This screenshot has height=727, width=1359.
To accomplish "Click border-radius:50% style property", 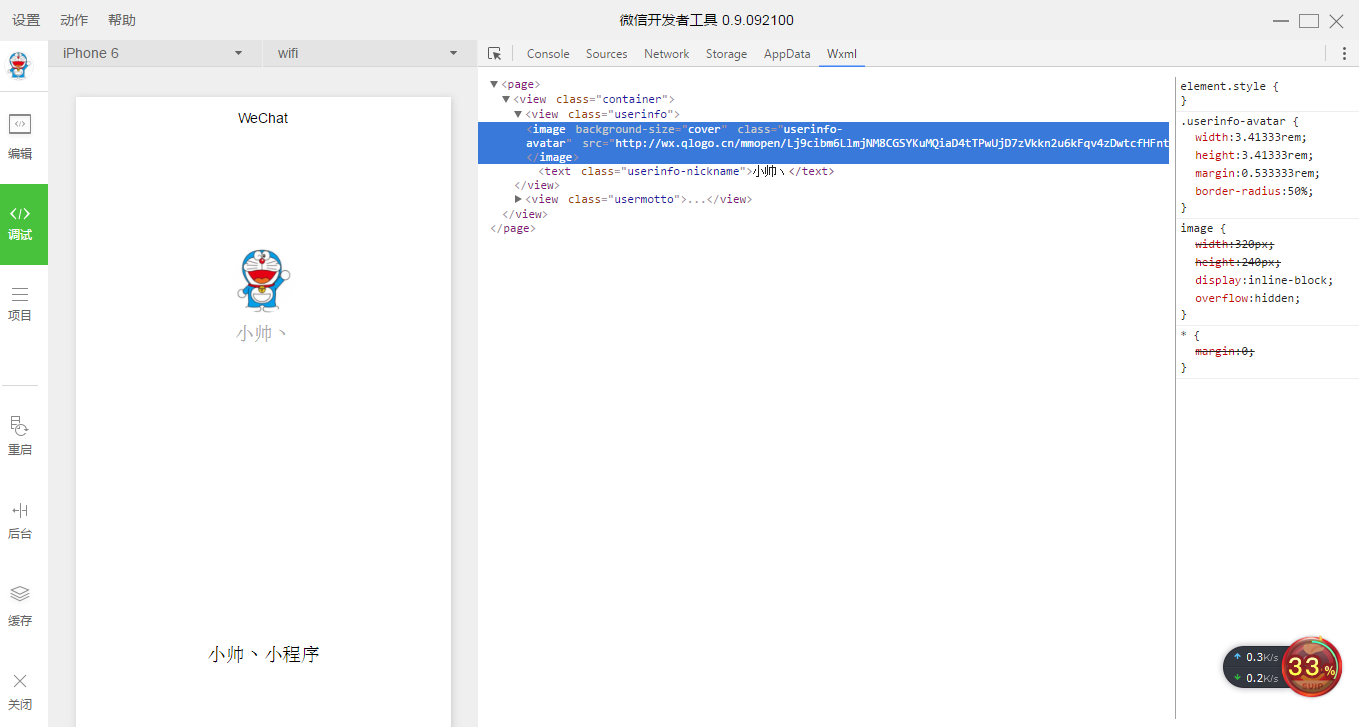I will [x=1254, y=191].
